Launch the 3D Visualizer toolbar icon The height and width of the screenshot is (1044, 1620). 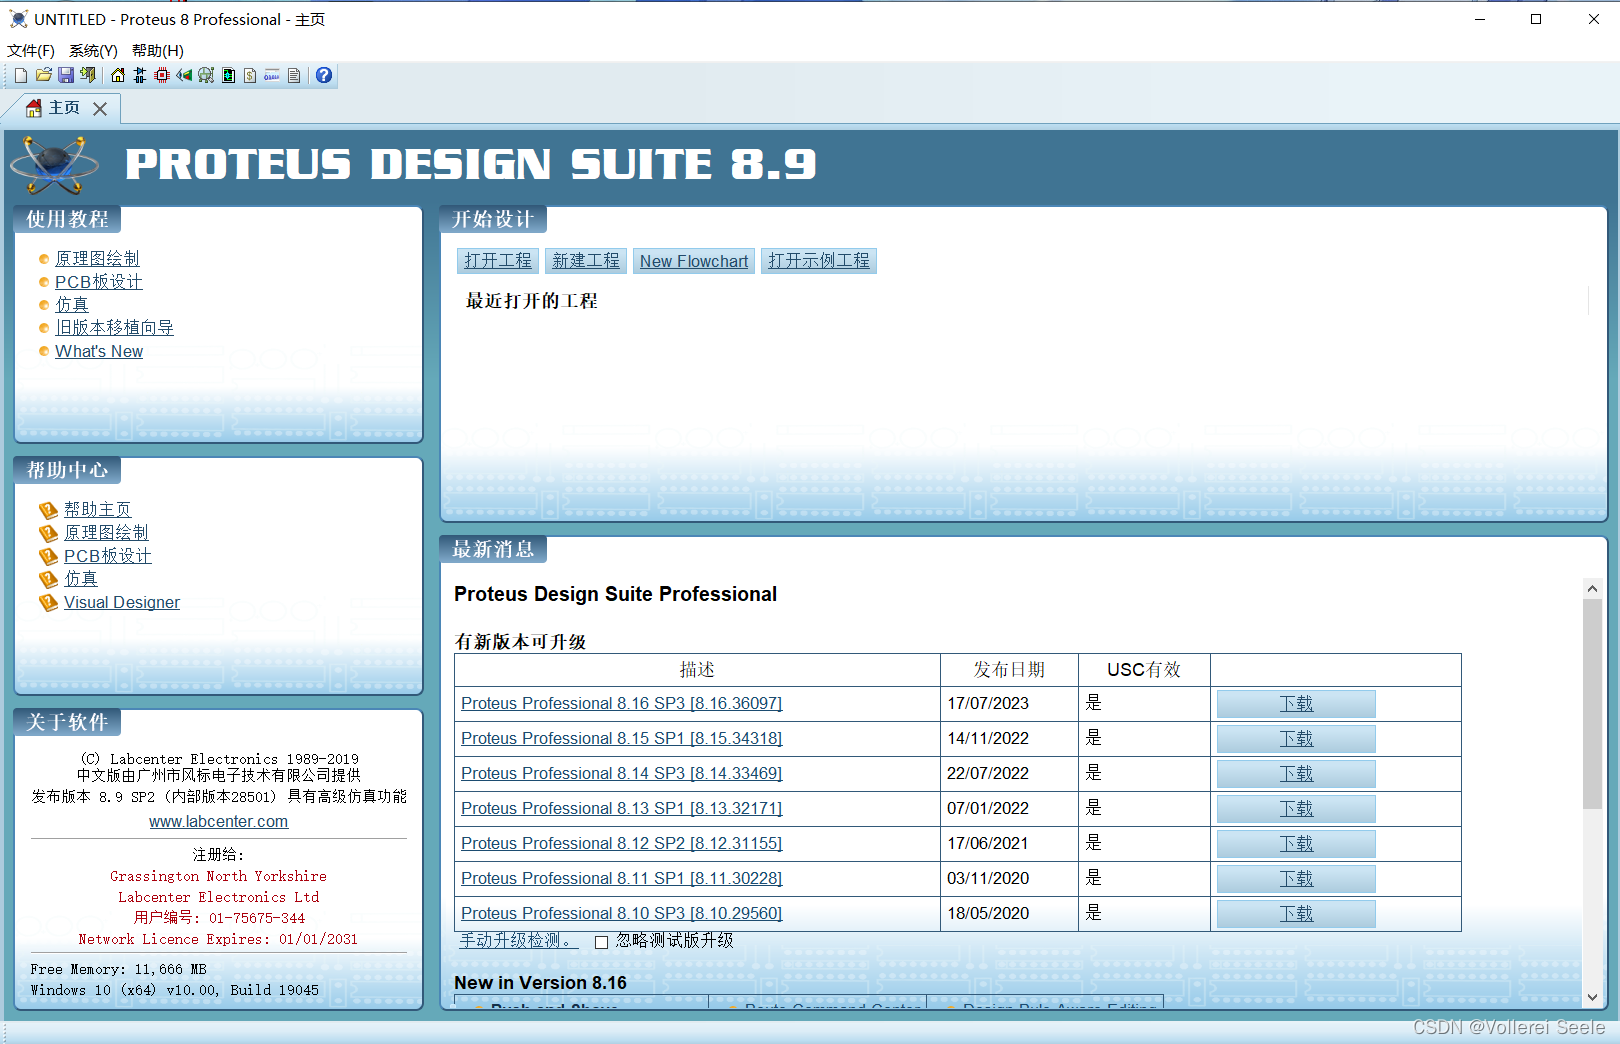coord(184,75)
